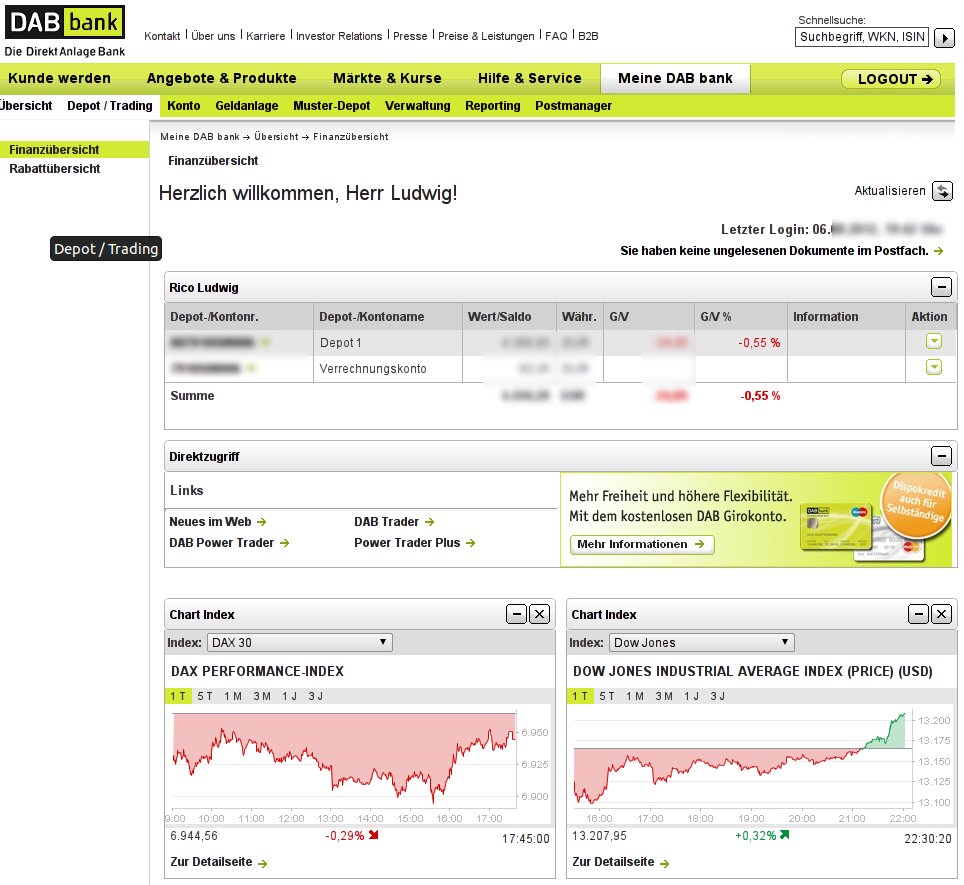The height and width of the screenshot is (885, 964).
Task: Select the Meine DAB bank tab
Action: tap(675, 79)
